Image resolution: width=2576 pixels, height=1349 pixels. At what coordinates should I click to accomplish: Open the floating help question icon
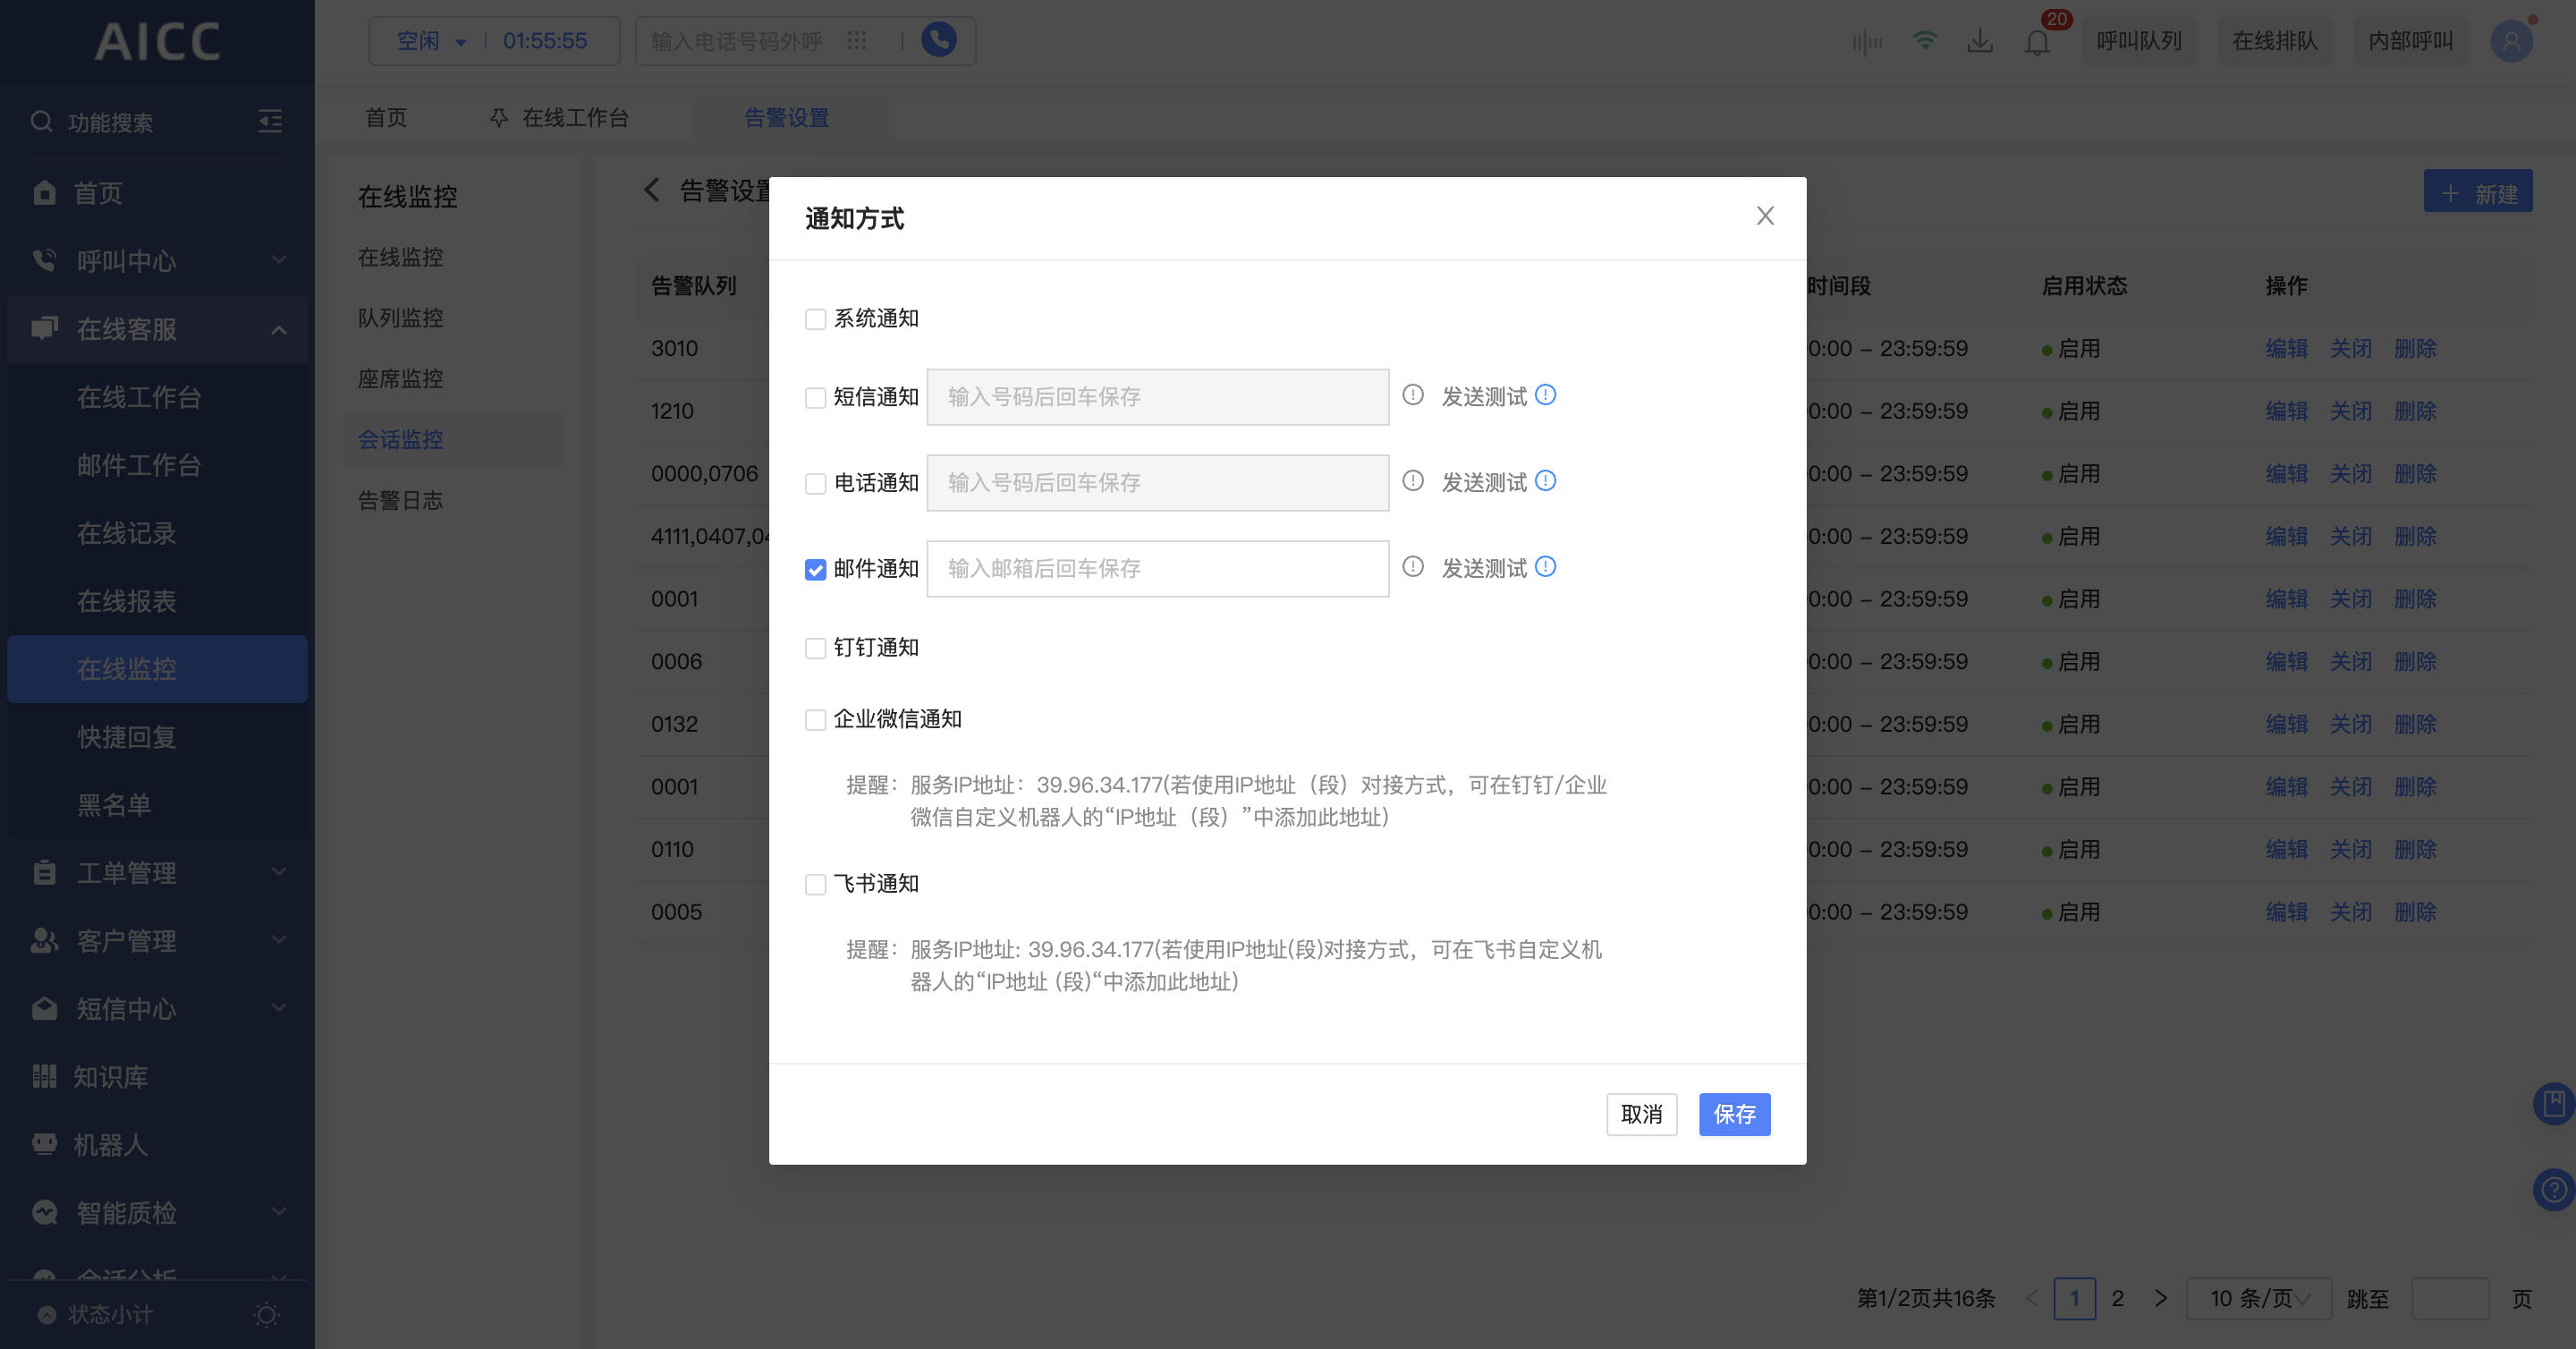click(x=2554, y=1190)
